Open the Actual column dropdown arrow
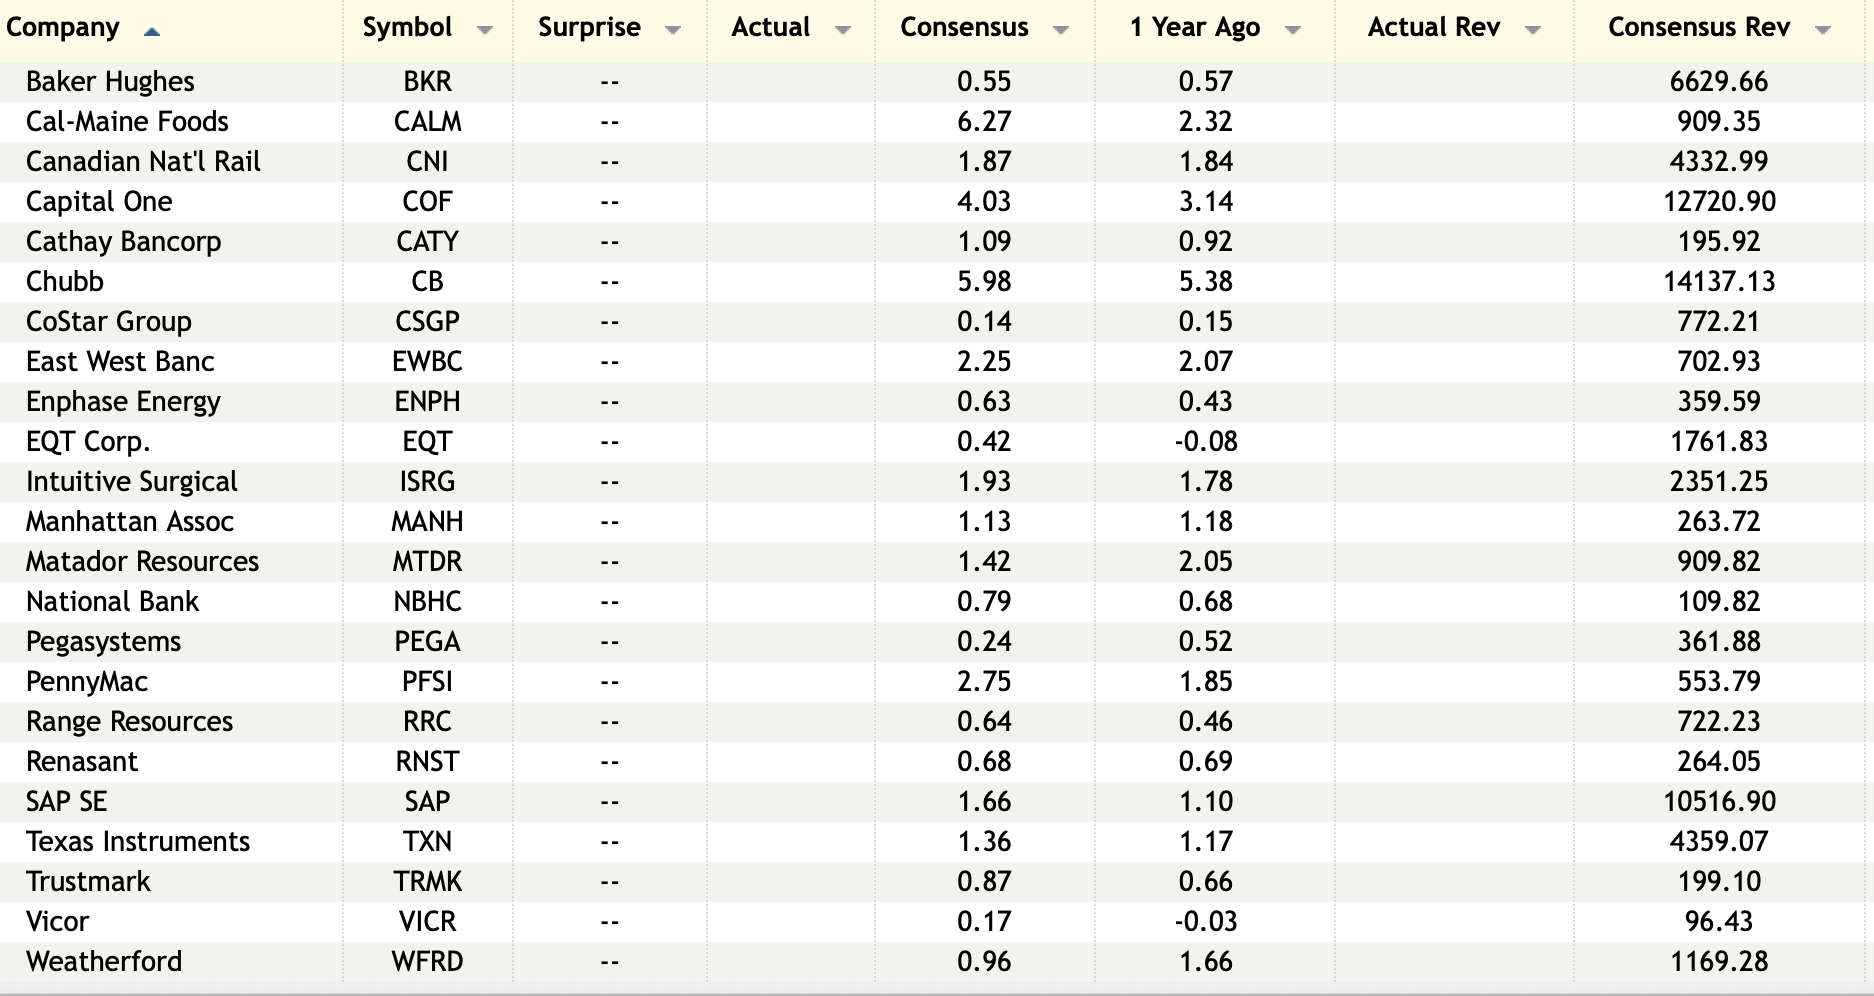 (x=843, y=31)
